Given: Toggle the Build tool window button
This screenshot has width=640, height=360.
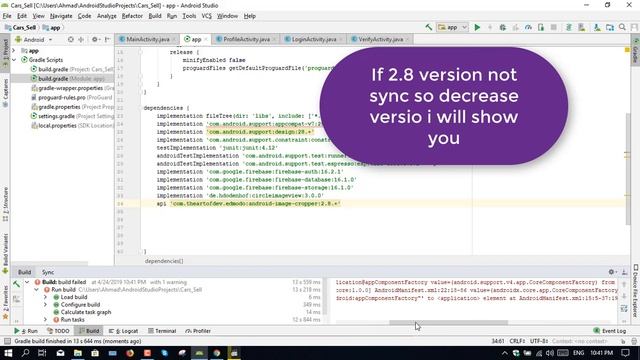Looking at the screenshot, I should coord(89,331).
